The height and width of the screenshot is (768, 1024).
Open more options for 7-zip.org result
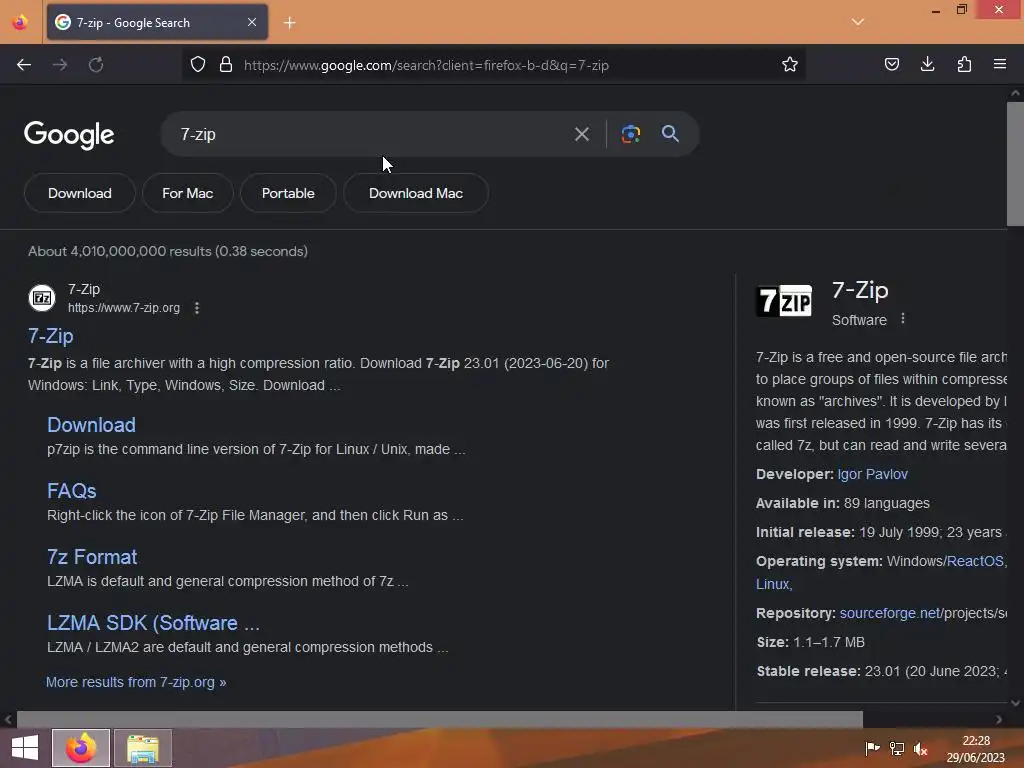(x=197, y=308)
